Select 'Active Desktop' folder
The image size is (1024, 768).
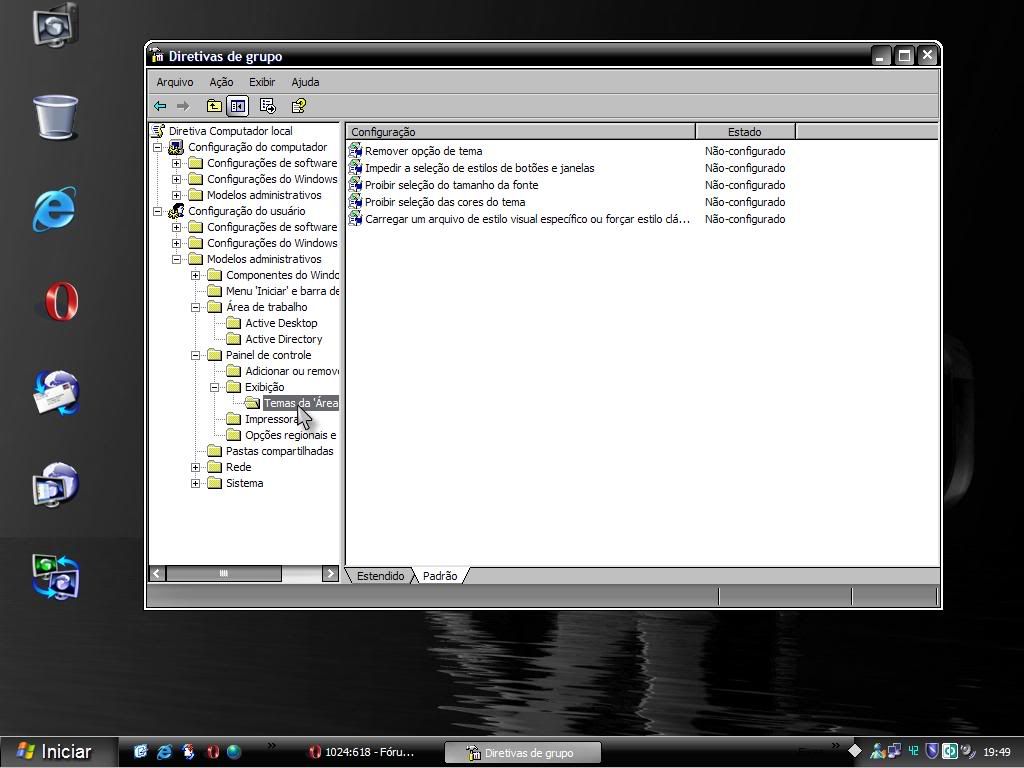281,323
